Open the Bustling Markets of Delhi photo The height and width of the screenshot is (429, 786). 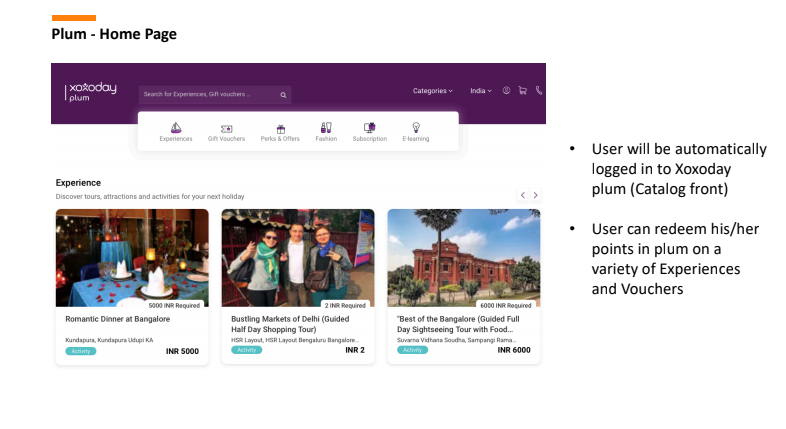298,258
